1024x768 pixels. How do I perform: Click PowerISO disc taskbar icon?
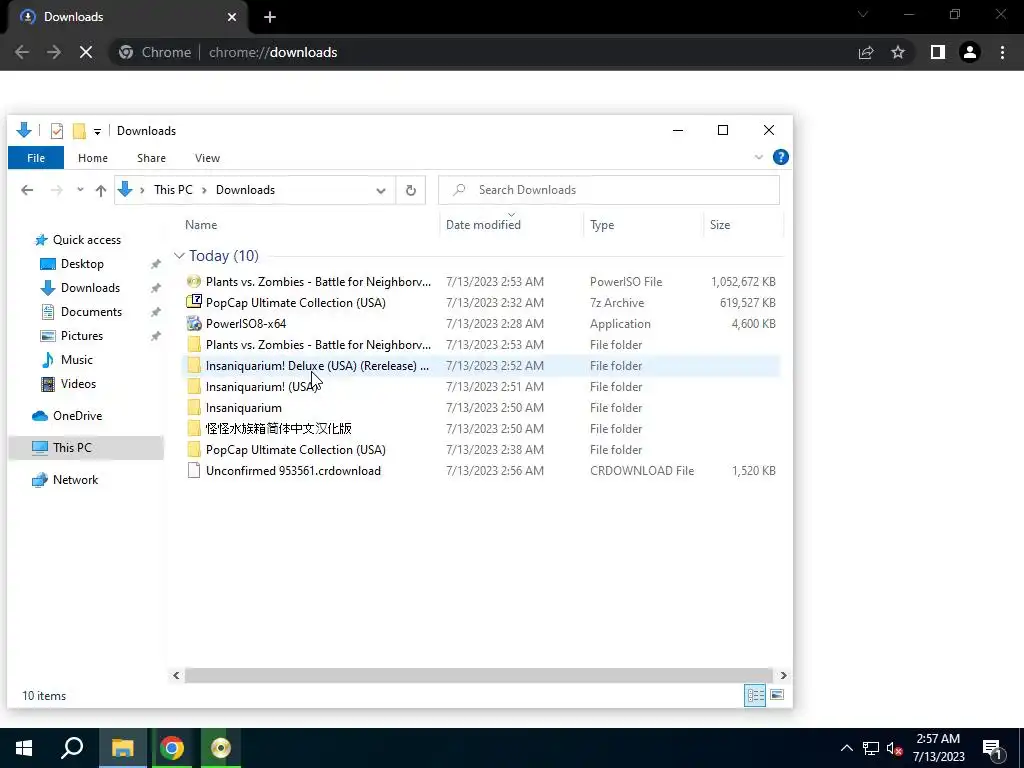(x=221, y=748)
